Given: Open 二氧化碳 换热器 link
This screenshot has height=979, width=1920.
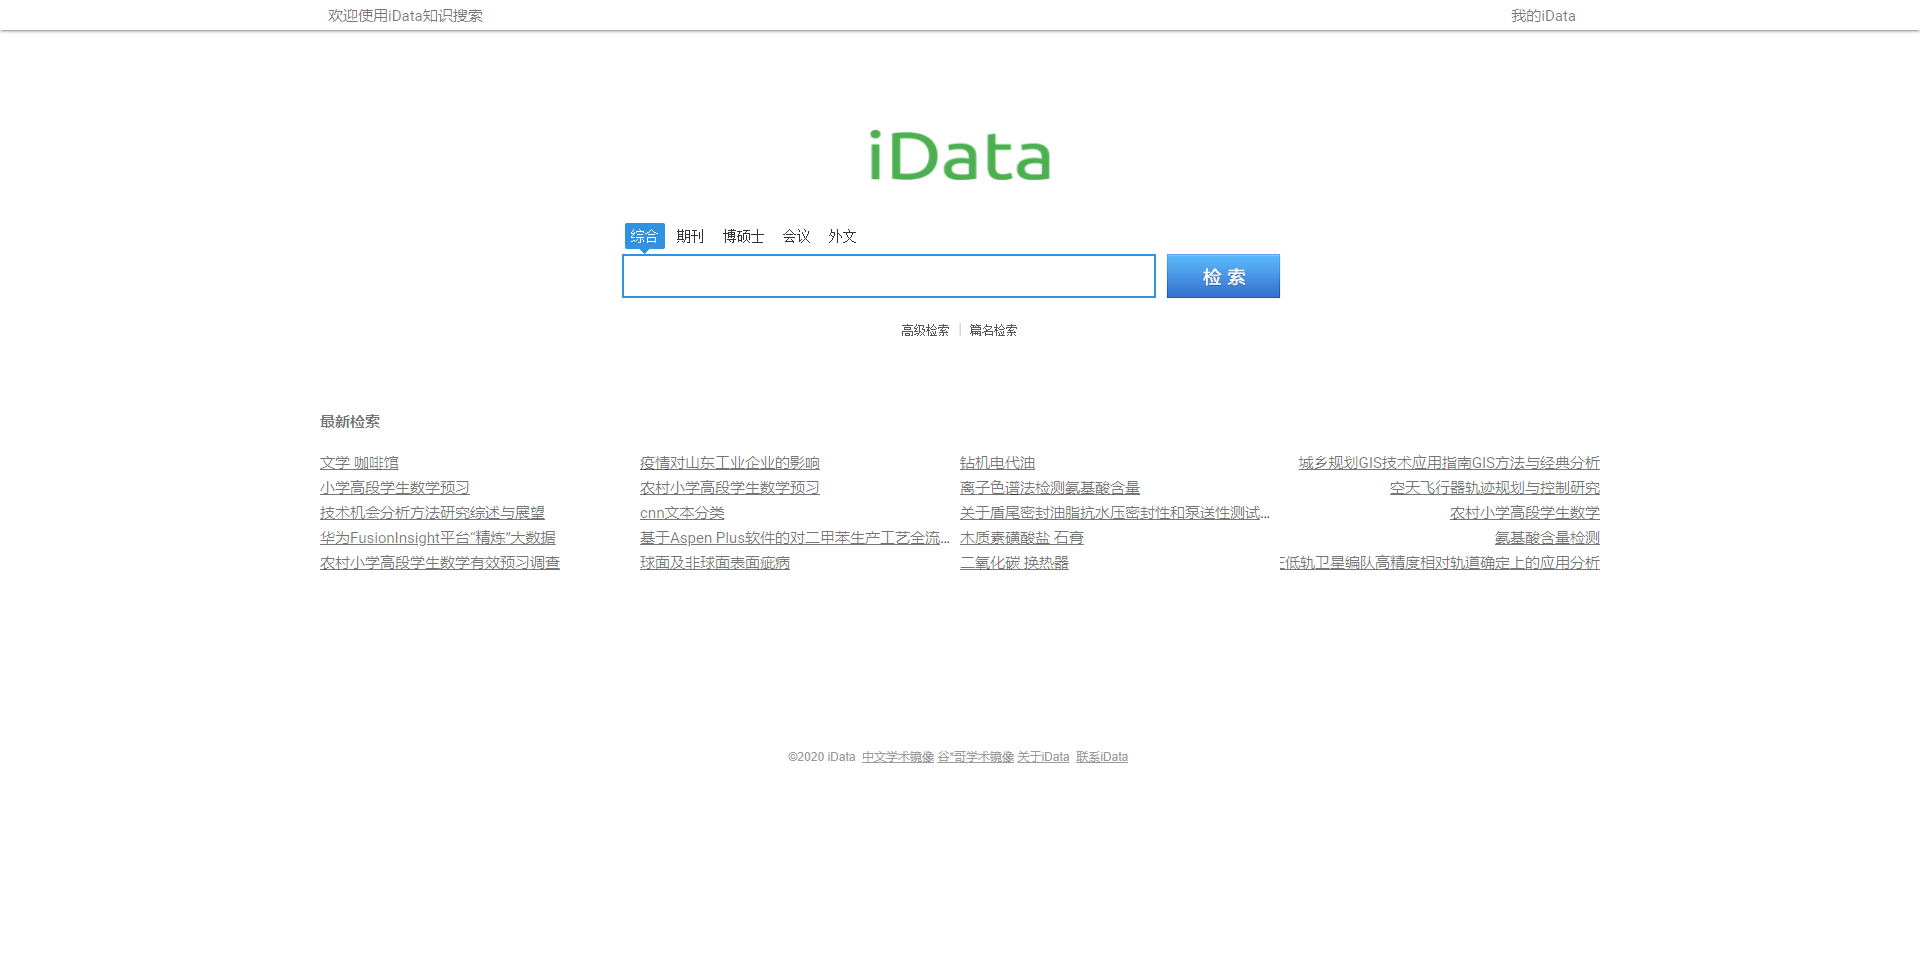Looking at the screenshot, I should [x=1014, y=563].
